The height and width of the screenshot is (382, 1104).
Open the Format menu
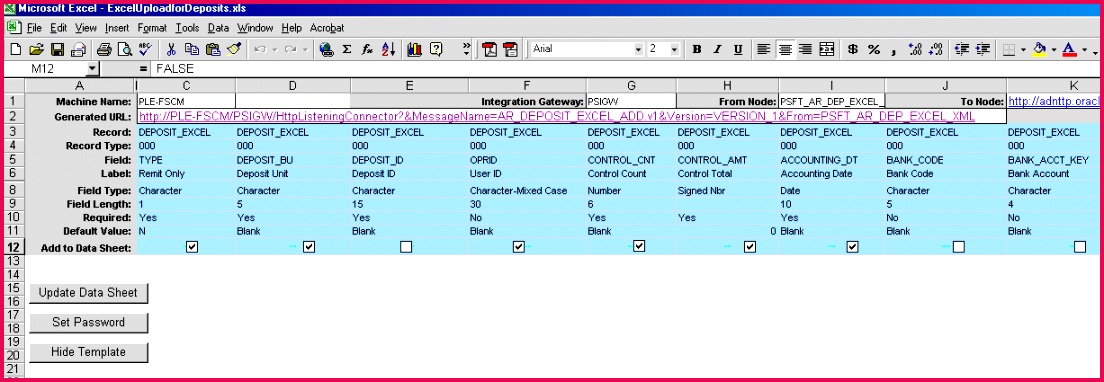tap(152, 28)
